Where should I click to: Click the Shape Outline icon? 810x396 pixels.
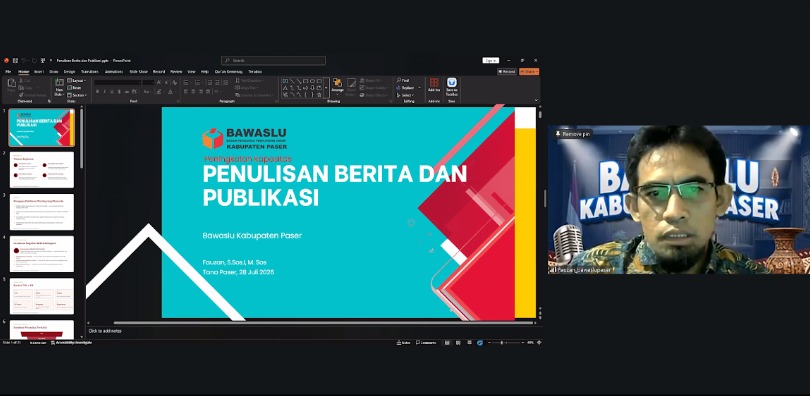[362, 88]
